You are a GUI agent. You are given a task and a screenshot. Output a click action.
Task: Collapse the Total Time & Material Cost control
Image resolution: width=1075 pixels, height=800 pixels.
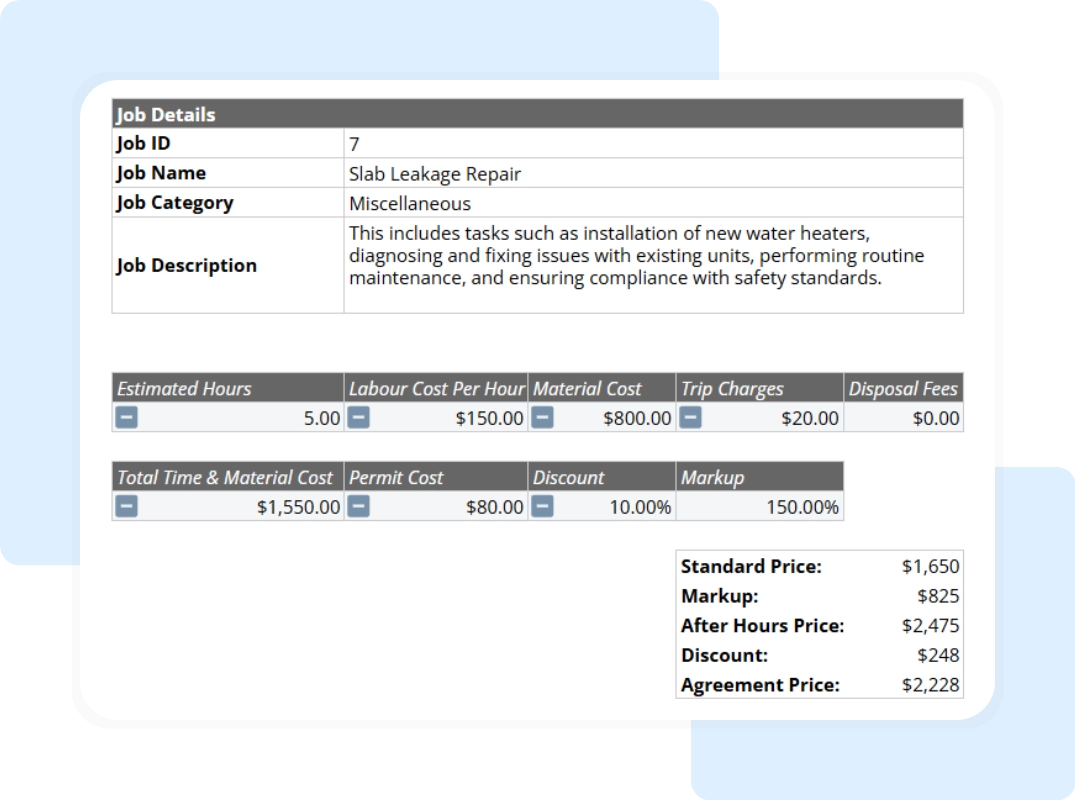coord(126,507)
